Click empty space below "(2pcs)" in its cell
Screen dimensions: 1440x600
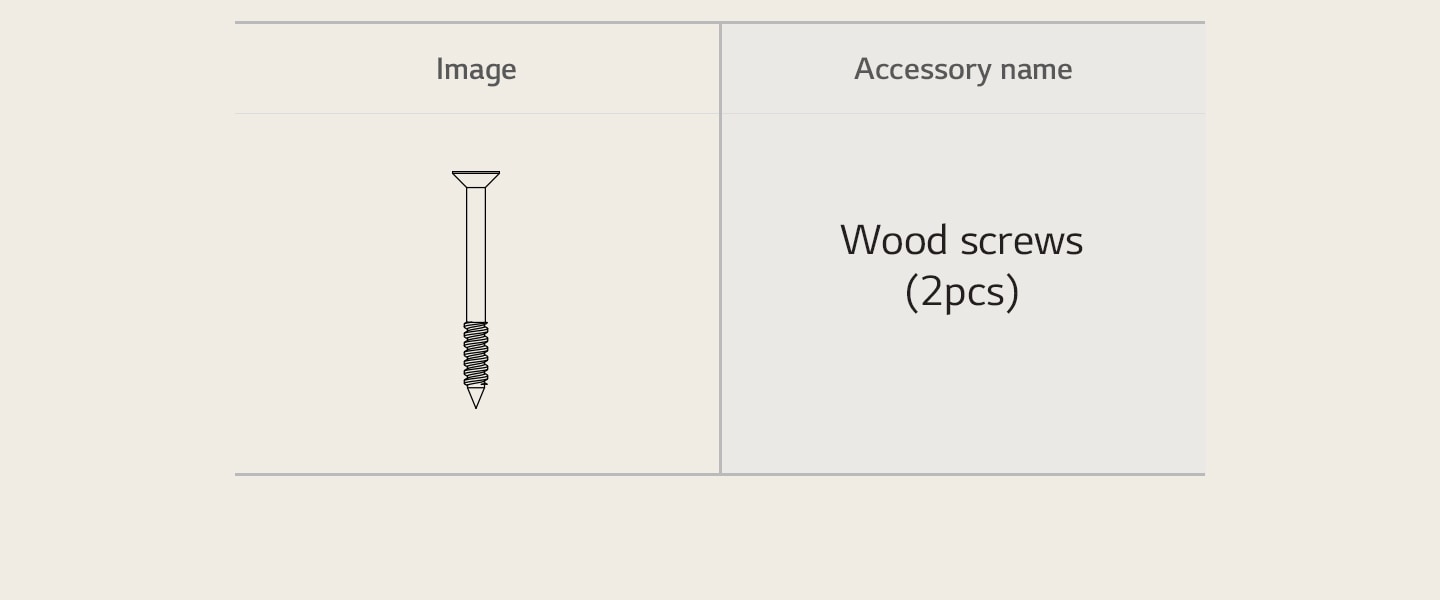click(962, 400)
